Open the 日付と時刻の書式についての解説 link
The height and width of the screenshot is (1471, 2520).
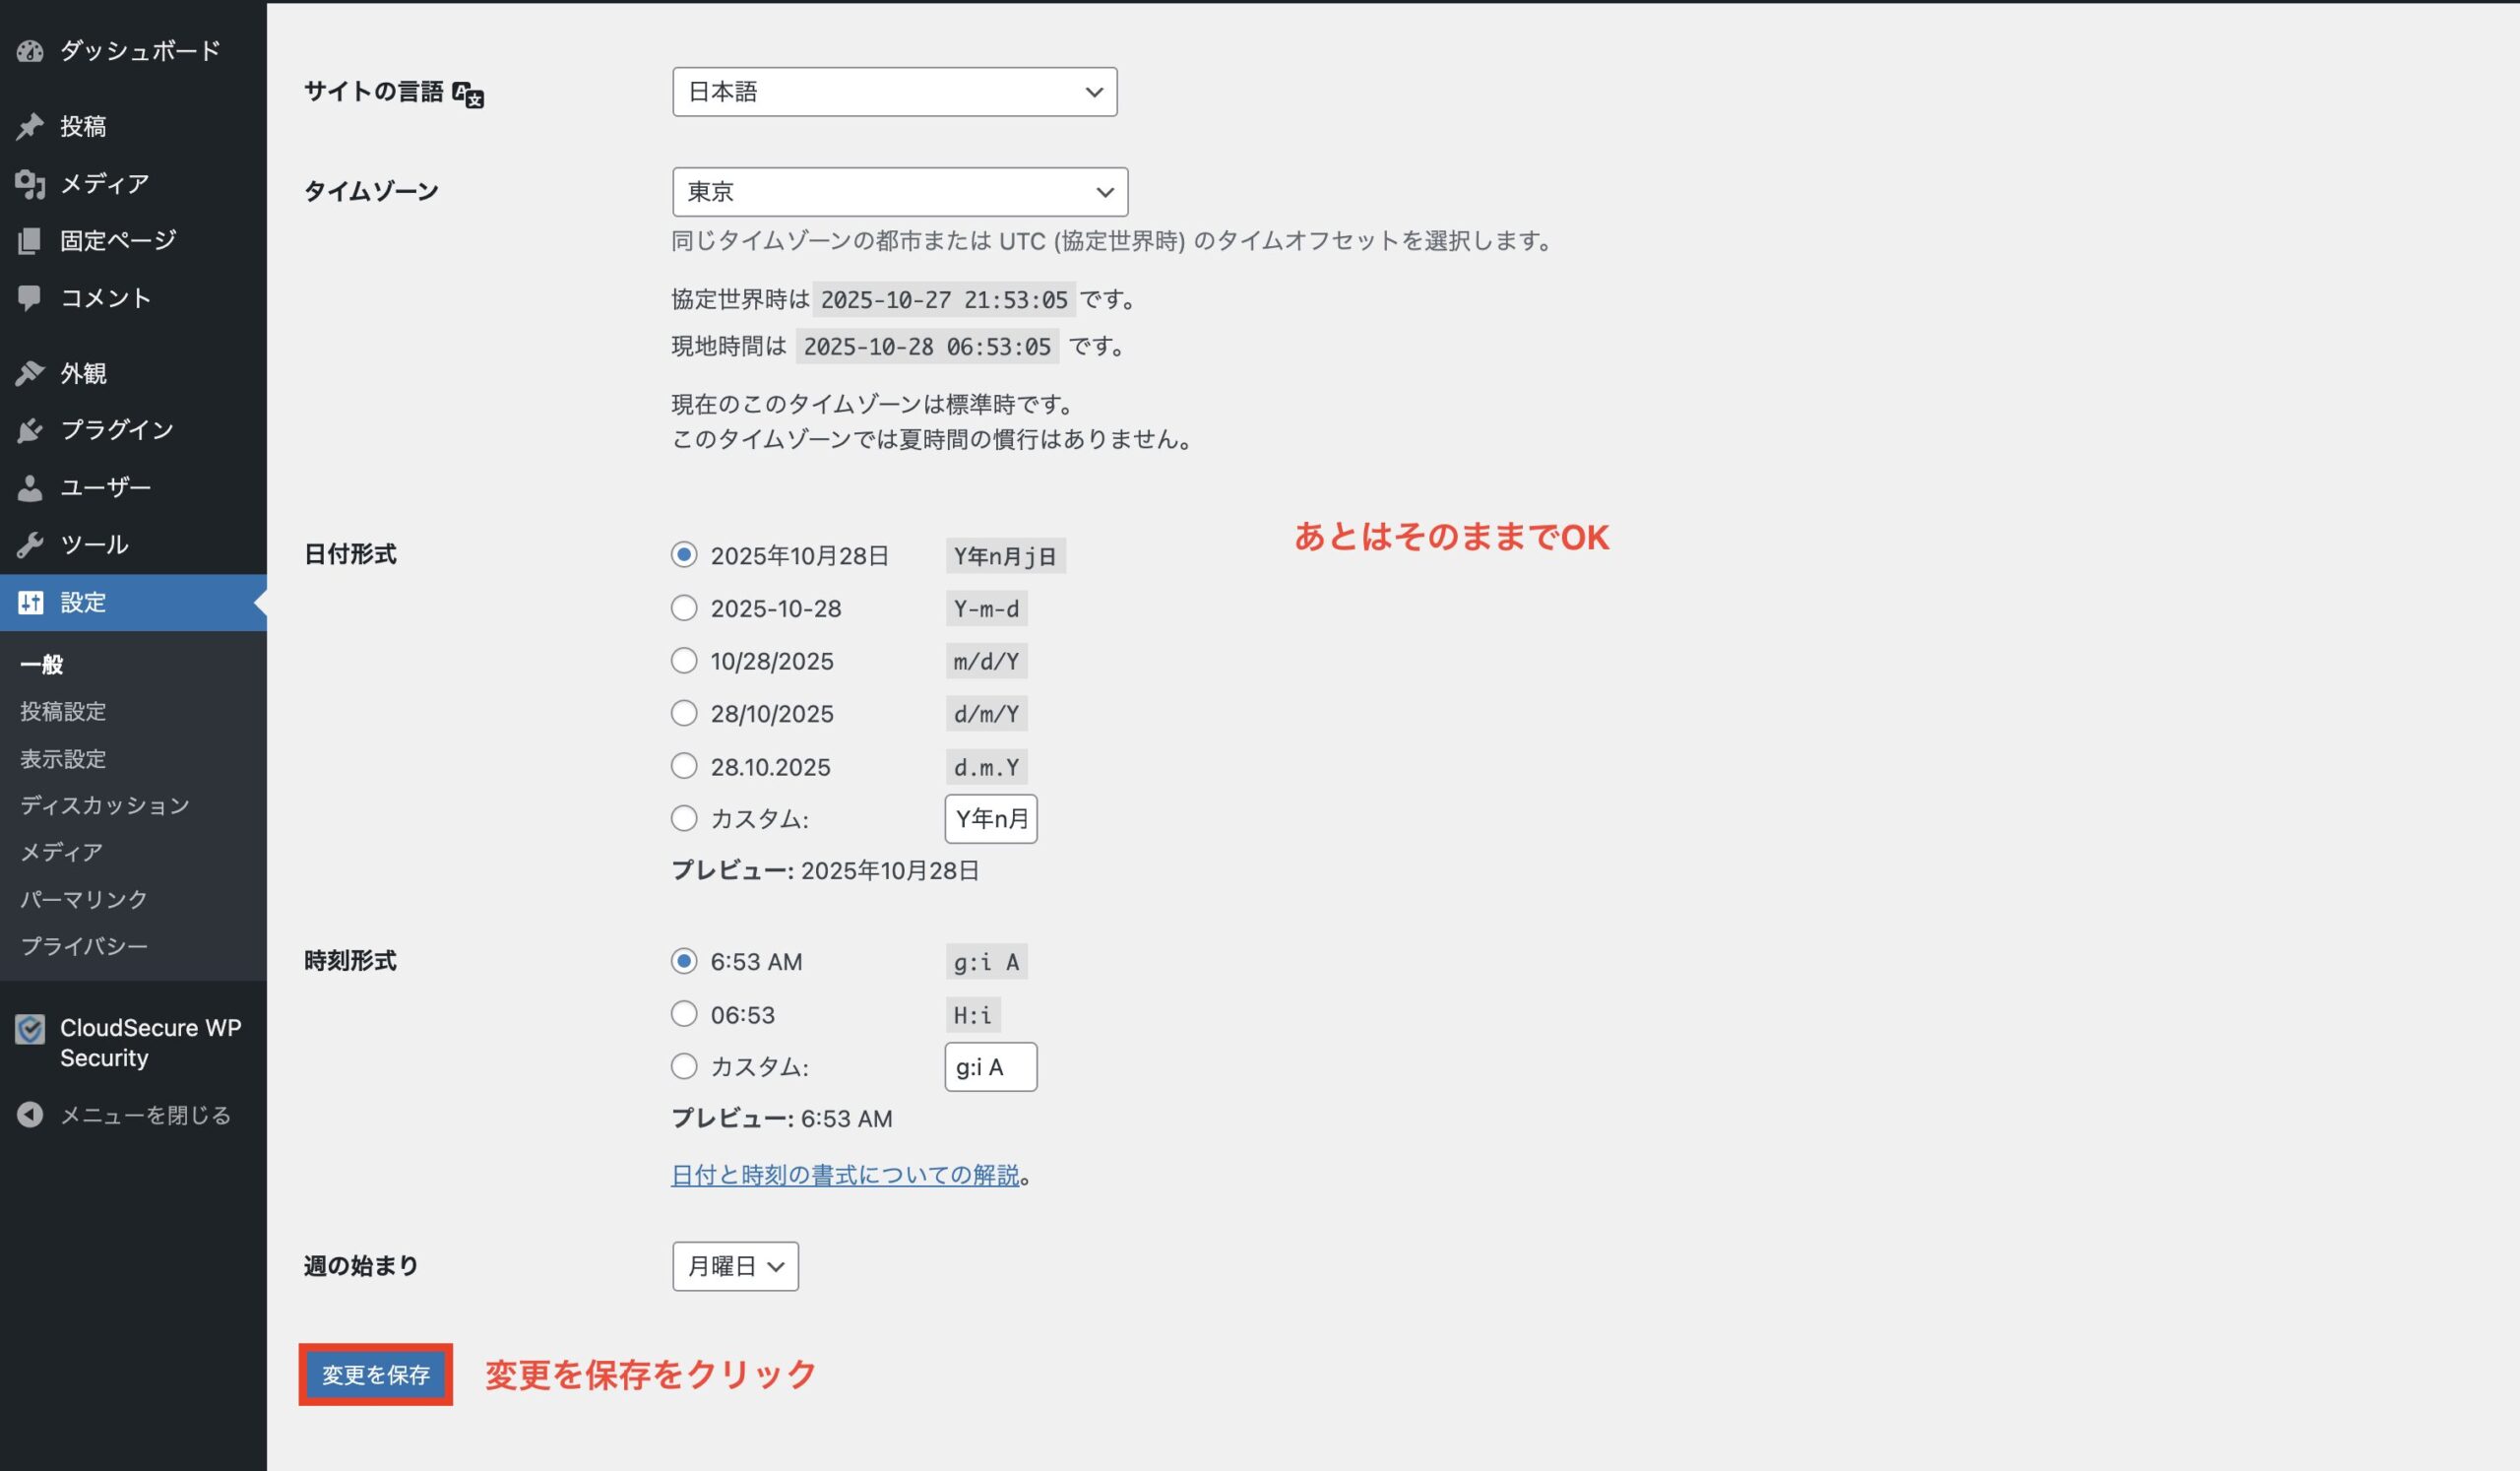tap(845, 1175)
